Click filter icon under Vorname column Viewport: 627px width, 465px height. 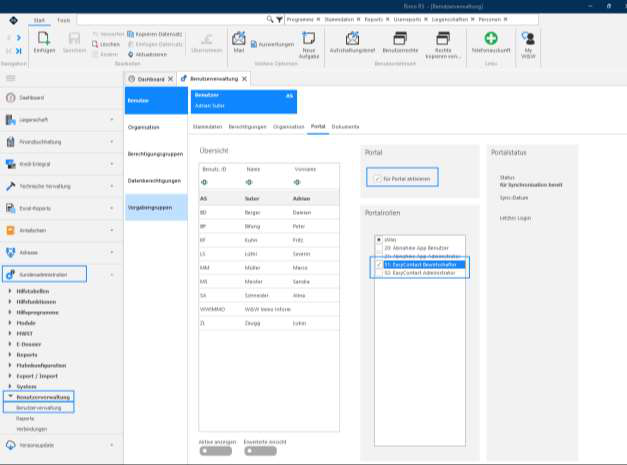297,182
